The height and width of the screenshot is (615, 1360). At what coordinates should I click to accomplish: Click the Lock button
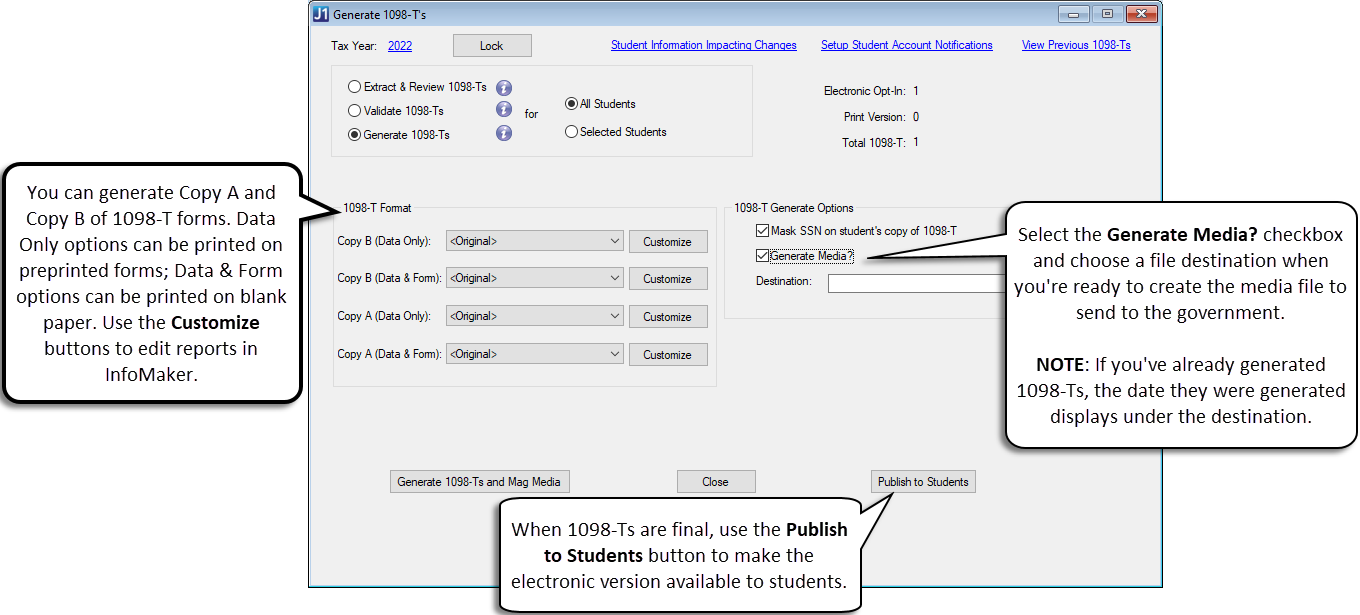tap(492, 46)
